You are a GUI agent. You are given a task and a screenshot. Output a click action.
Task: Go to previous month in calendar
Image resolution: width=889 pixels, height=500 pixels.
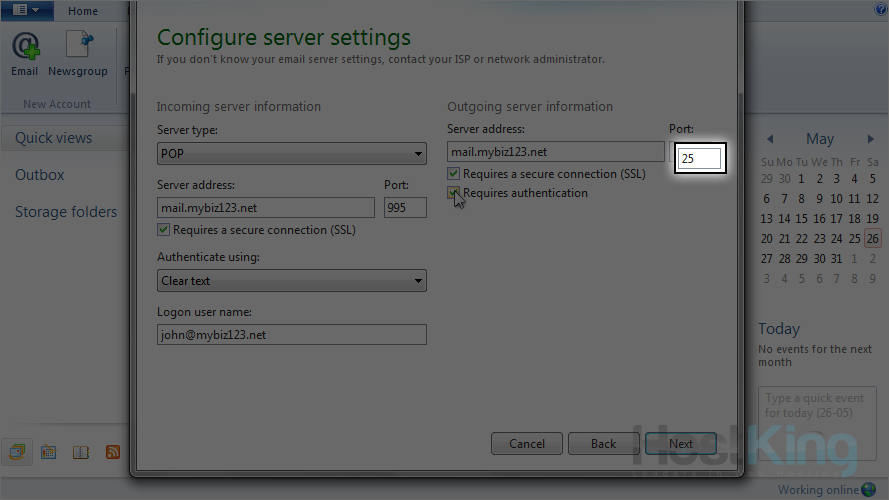(769, 139)
